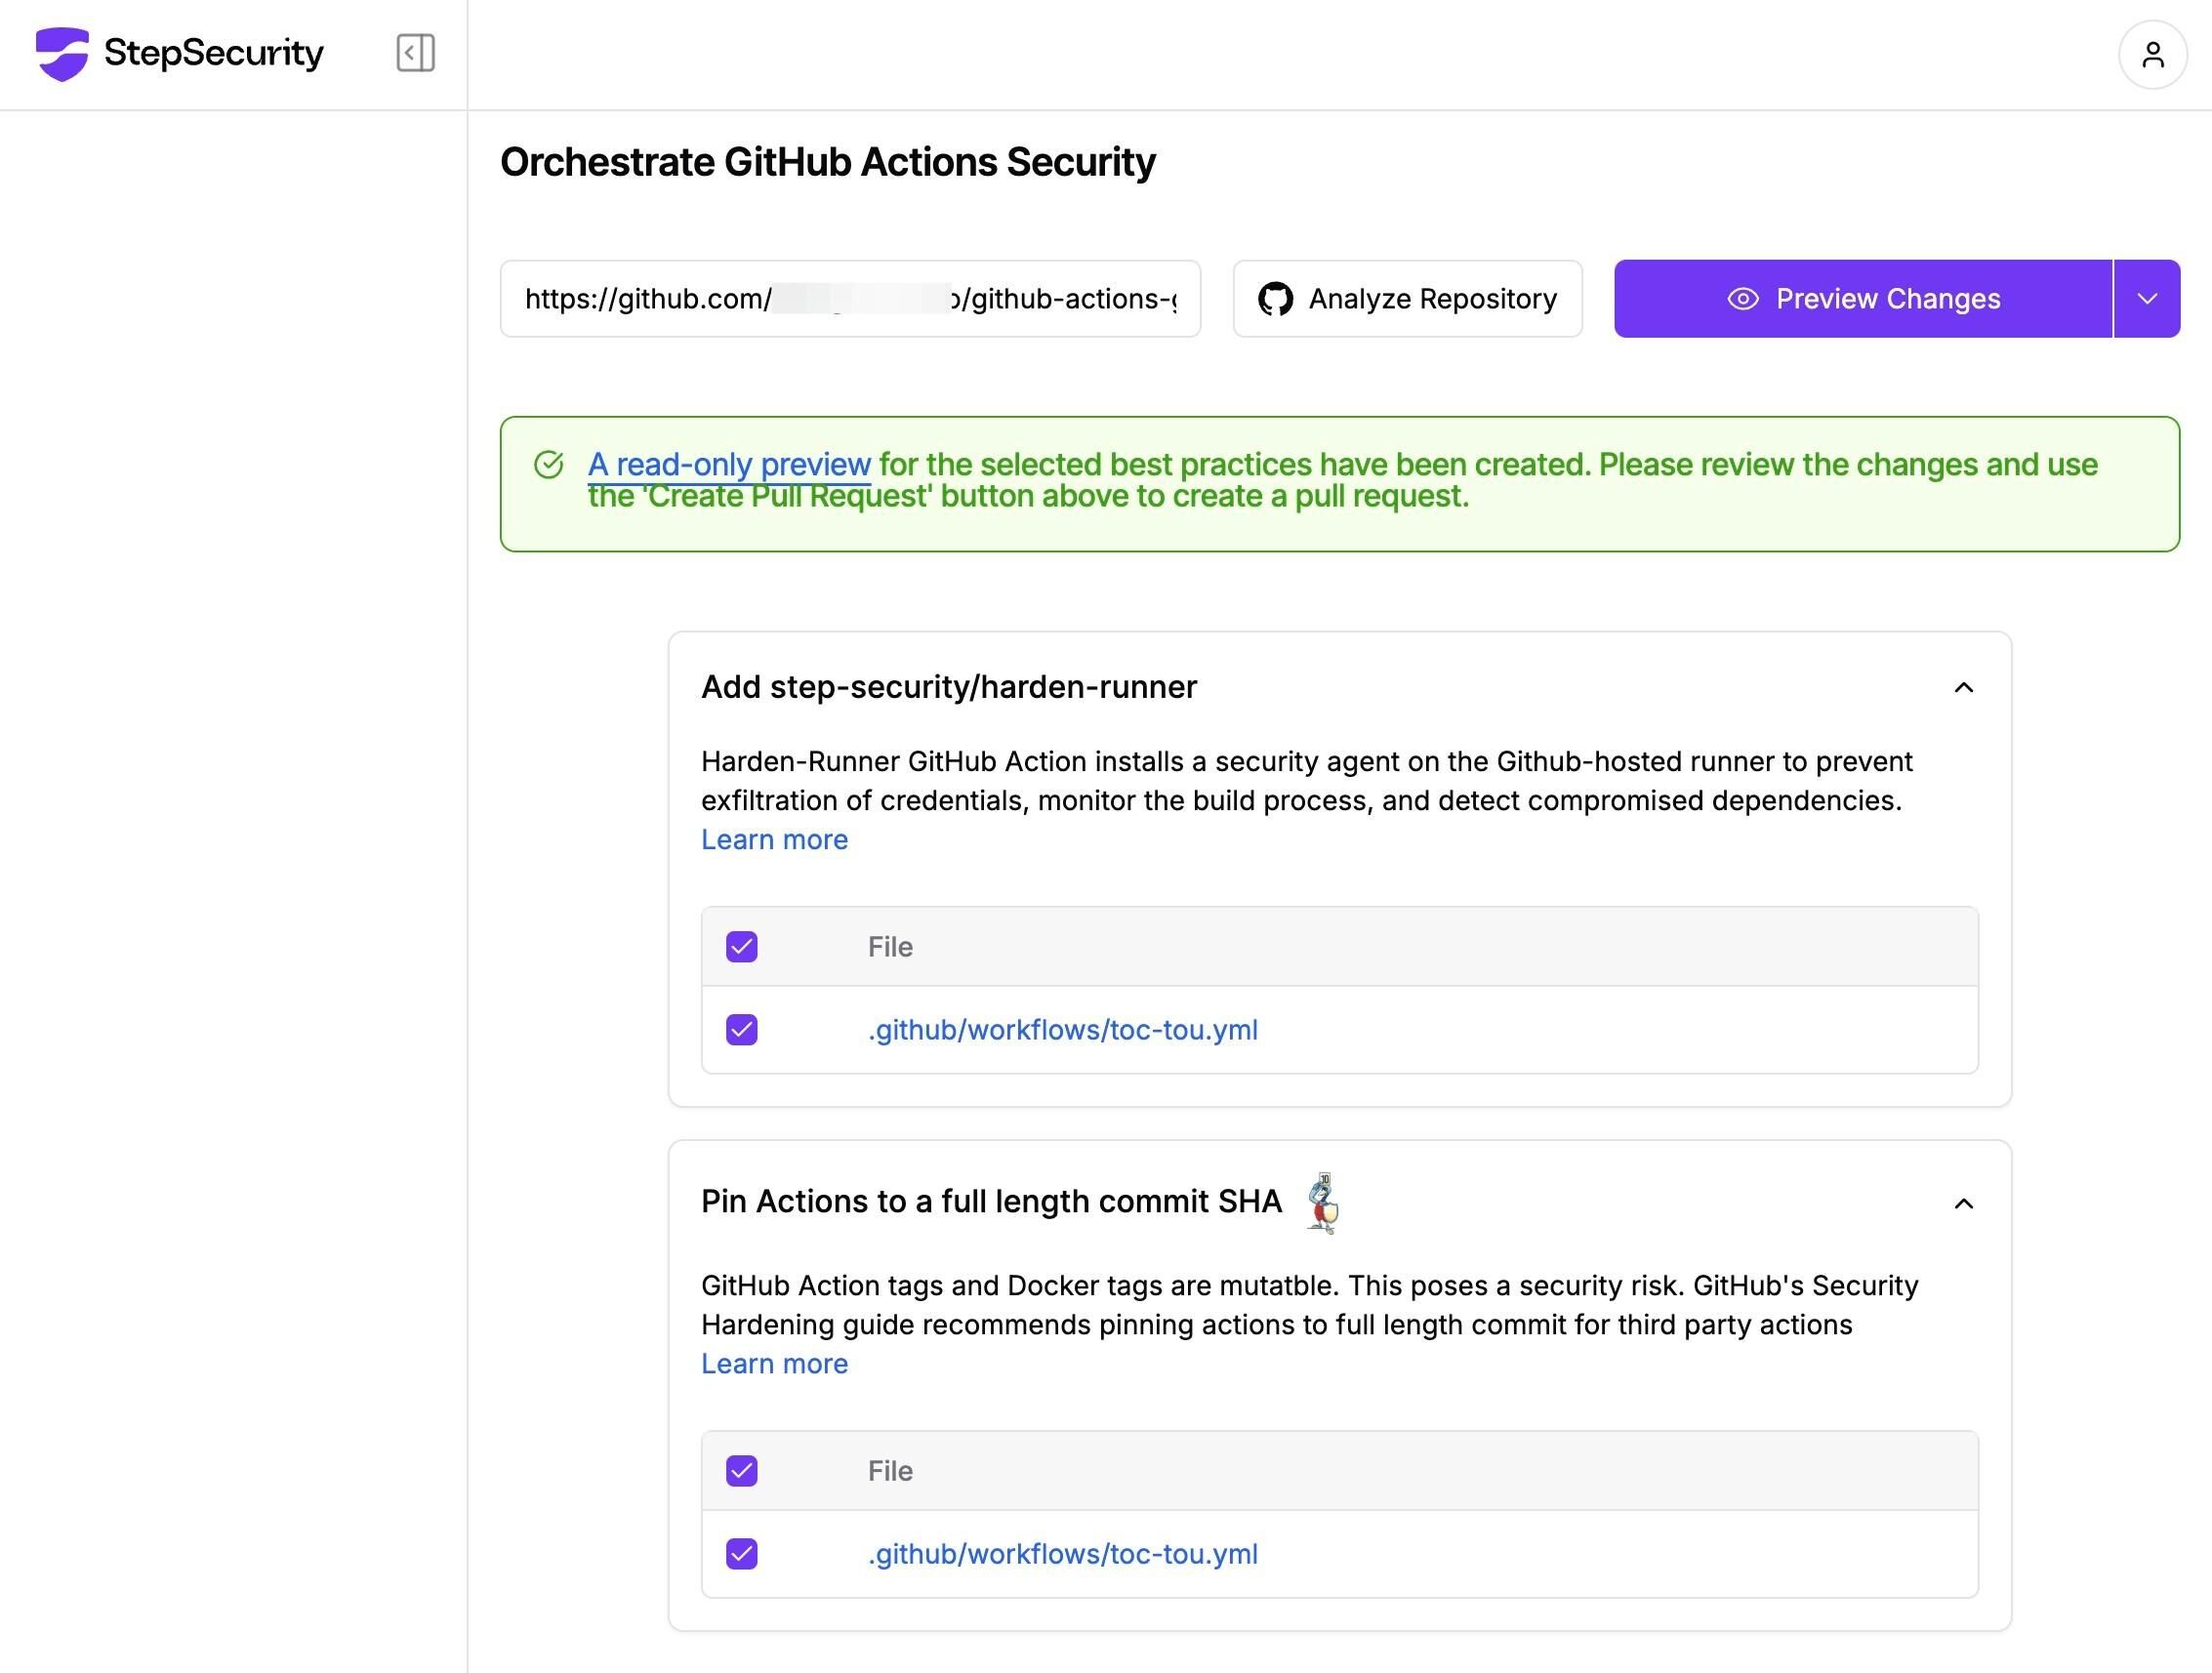Image resolution: width=2212 pixels, height=1673 pixels.
Task: Click the StepSecurity shield logo
Action: (x=62, y=53)
